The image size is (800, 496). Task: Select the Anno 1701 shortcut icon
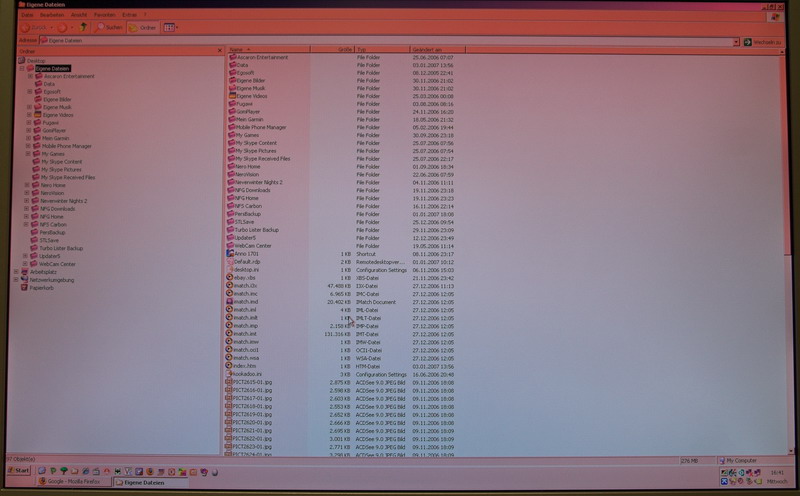click(230, 253)
